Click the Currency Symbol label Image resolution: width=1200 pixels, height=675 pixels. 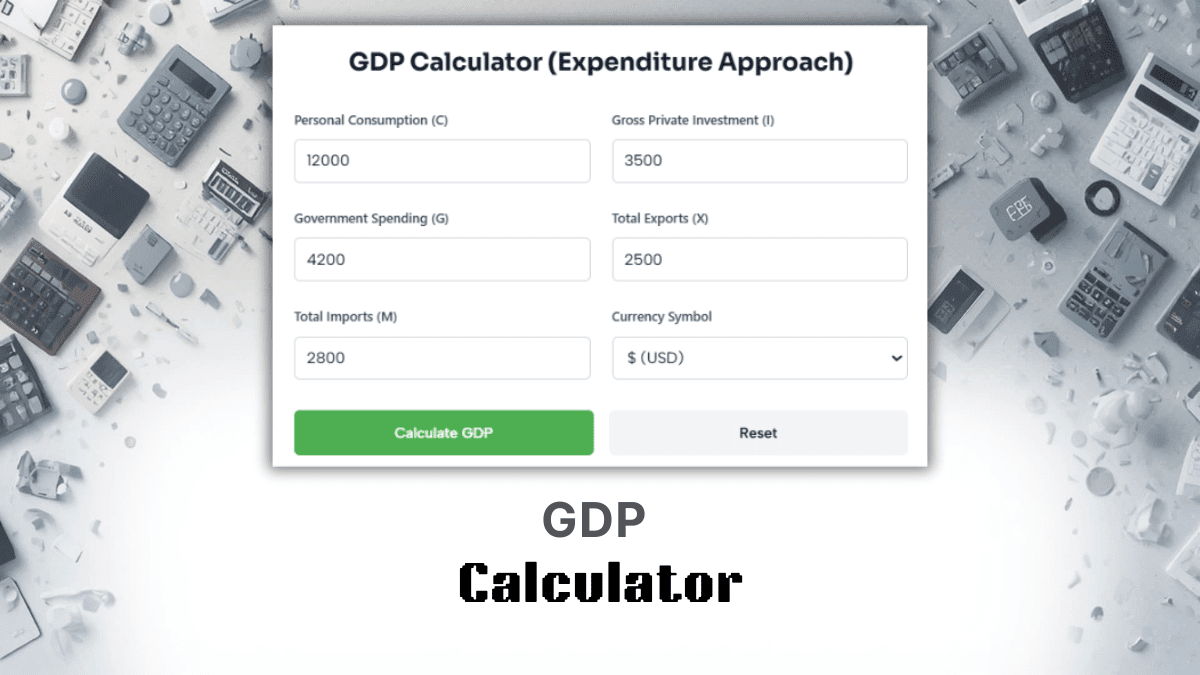pos(661,316)
